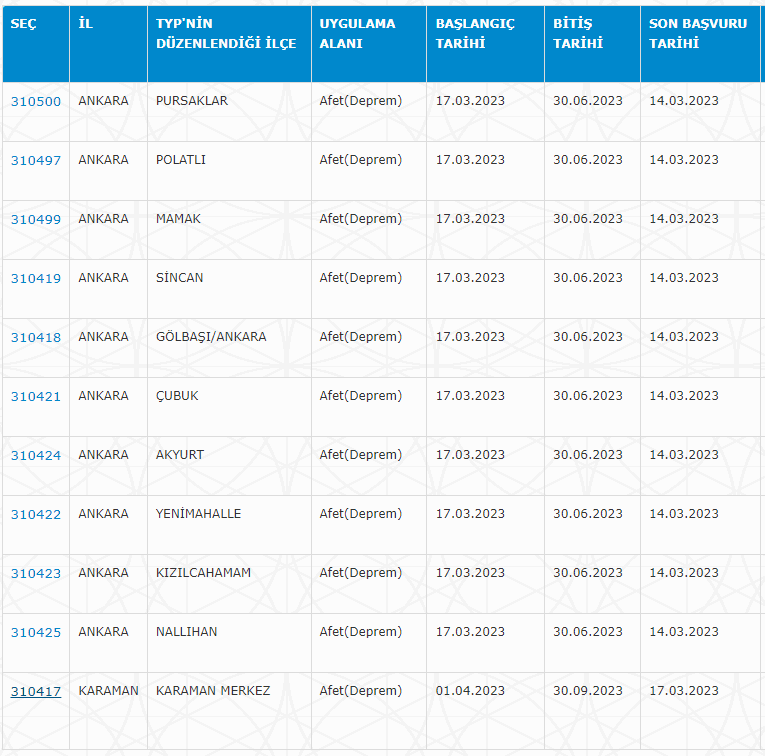
Task: Select the 310499 Mamak entry link
Action: (x=35, y=219)
